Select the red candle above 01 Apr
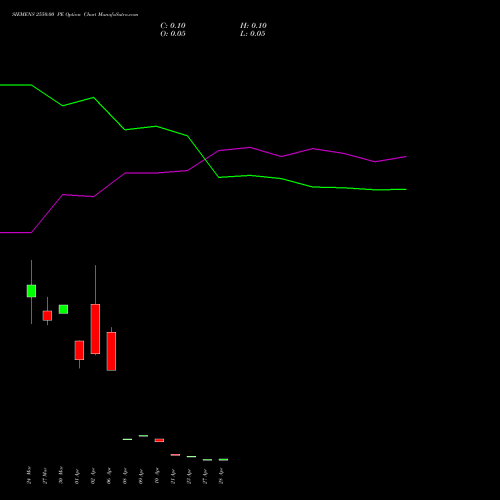This screenshot has width=500, height=500. [79, 350]
